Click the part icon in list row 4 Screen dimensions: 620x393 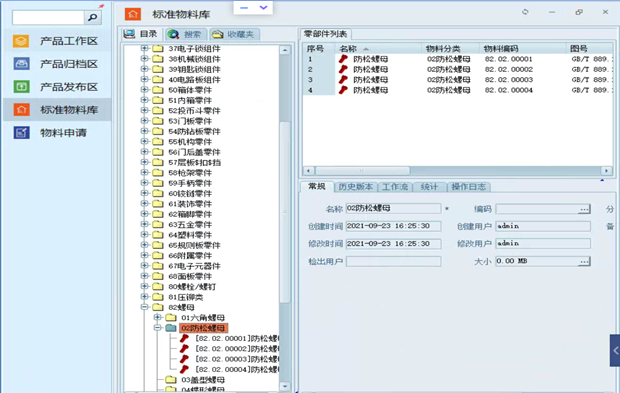(343, 90)
